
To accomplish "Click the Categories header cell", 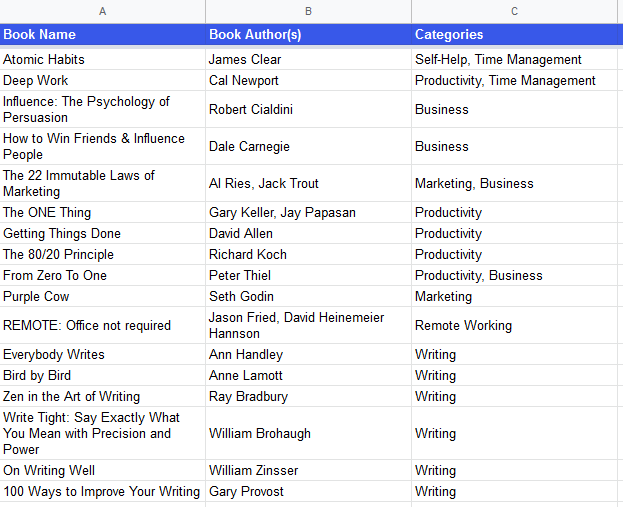I will pos(514,35).
